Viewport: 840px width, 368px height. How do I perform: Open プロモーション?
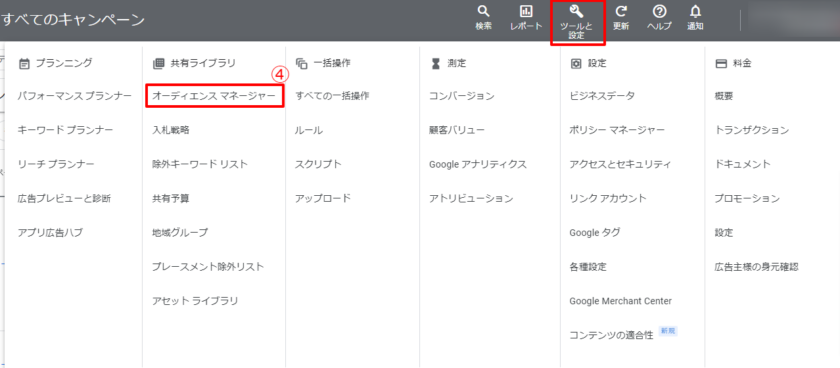coord(747,199)
